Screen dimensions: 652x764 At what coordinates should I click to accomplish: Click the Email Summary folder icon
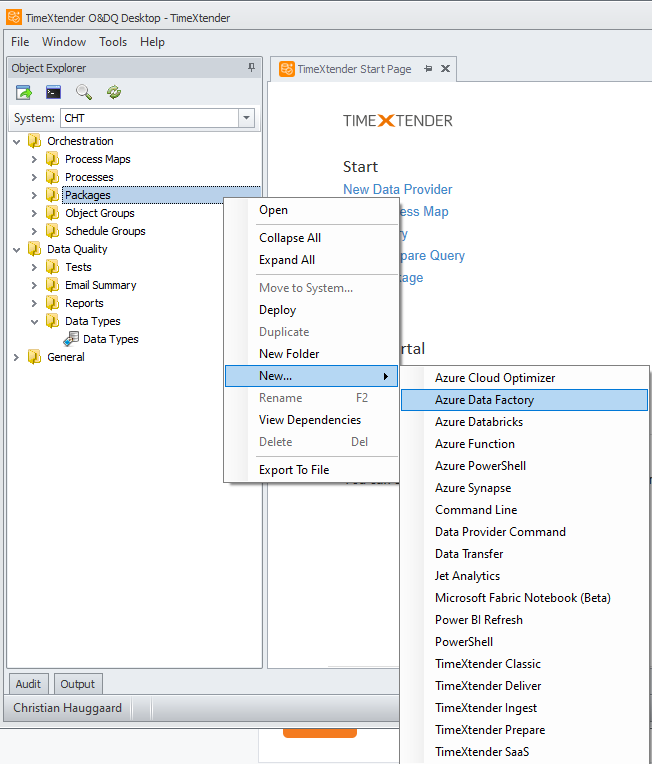point(53,286)
